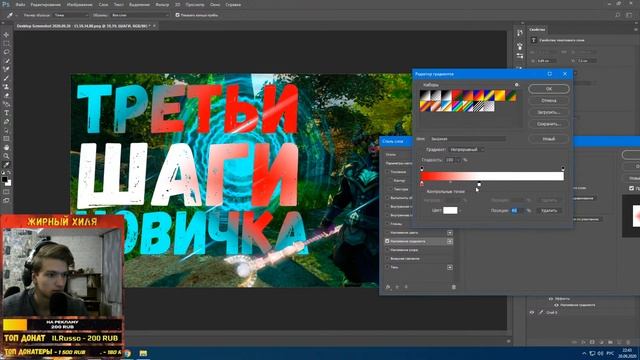640x360 pixels.
Task: Click move effect up arrow in Layer Style
Action: pyautogui.click(x=397, y=287)
